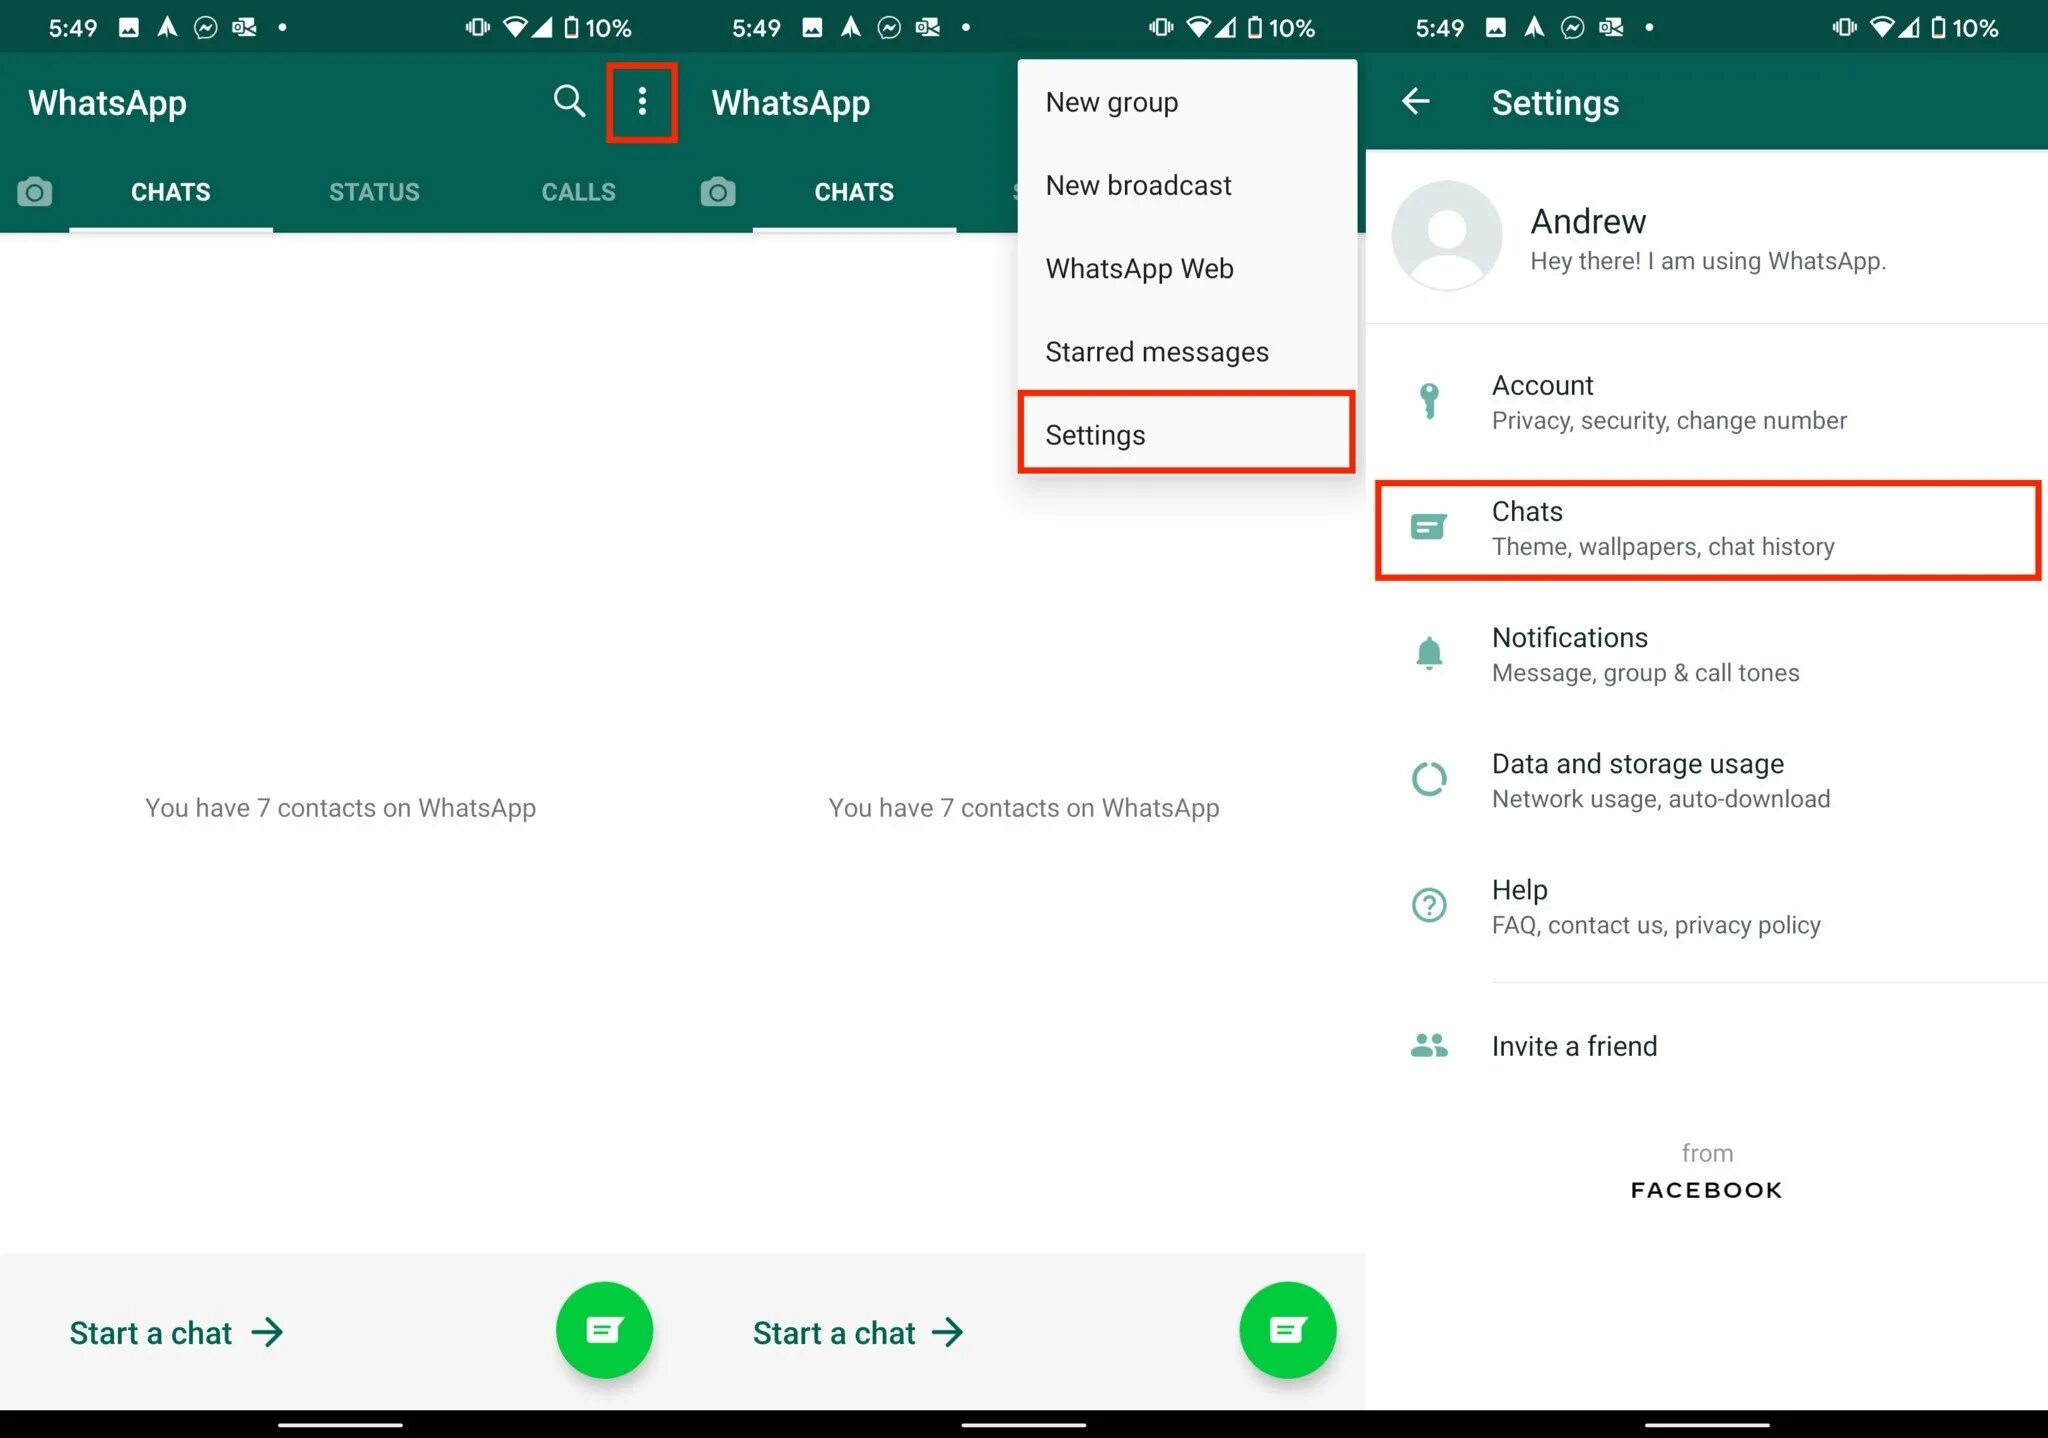The image size is (2048, 1438).
Task: Select the Status tab label
Action: click(x=372, y=190)
